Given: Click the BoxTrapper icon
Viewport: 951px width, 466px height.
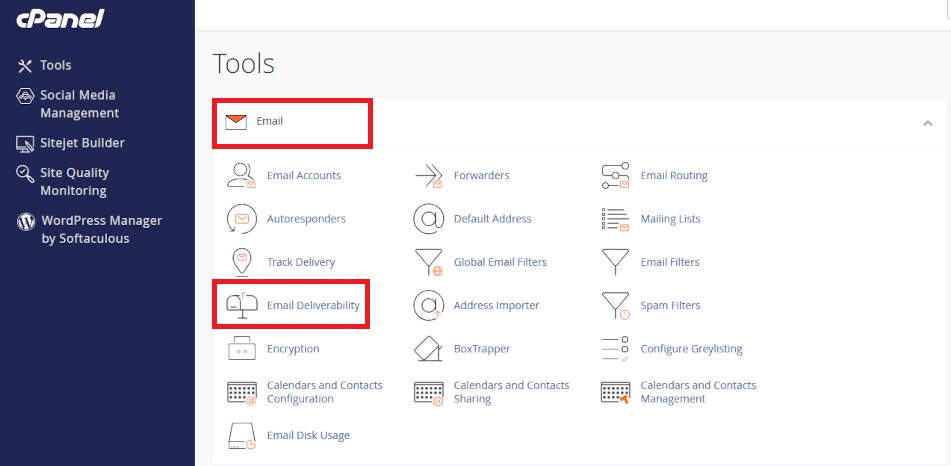Looking at the screenshot, I should (x=429, y=349).
